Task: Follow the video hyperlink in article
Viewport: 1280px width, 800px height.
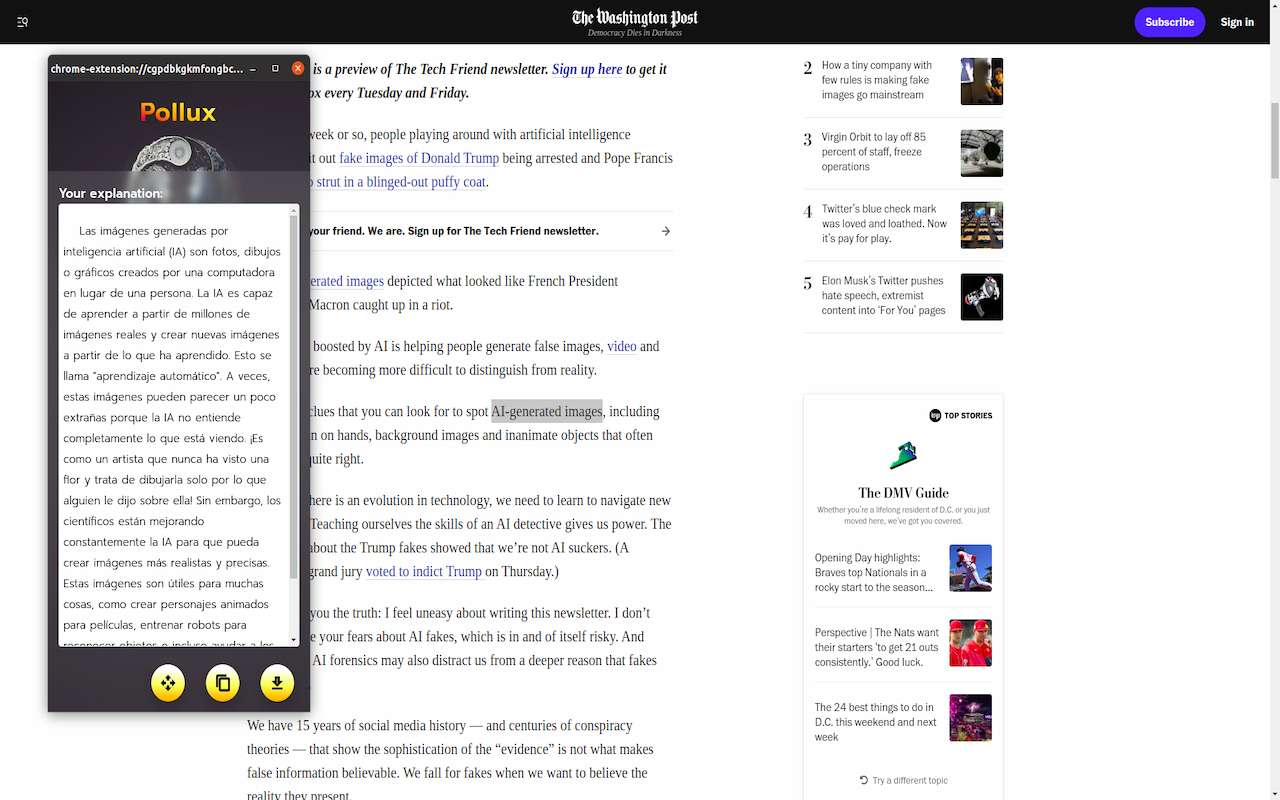Action: 622,346
